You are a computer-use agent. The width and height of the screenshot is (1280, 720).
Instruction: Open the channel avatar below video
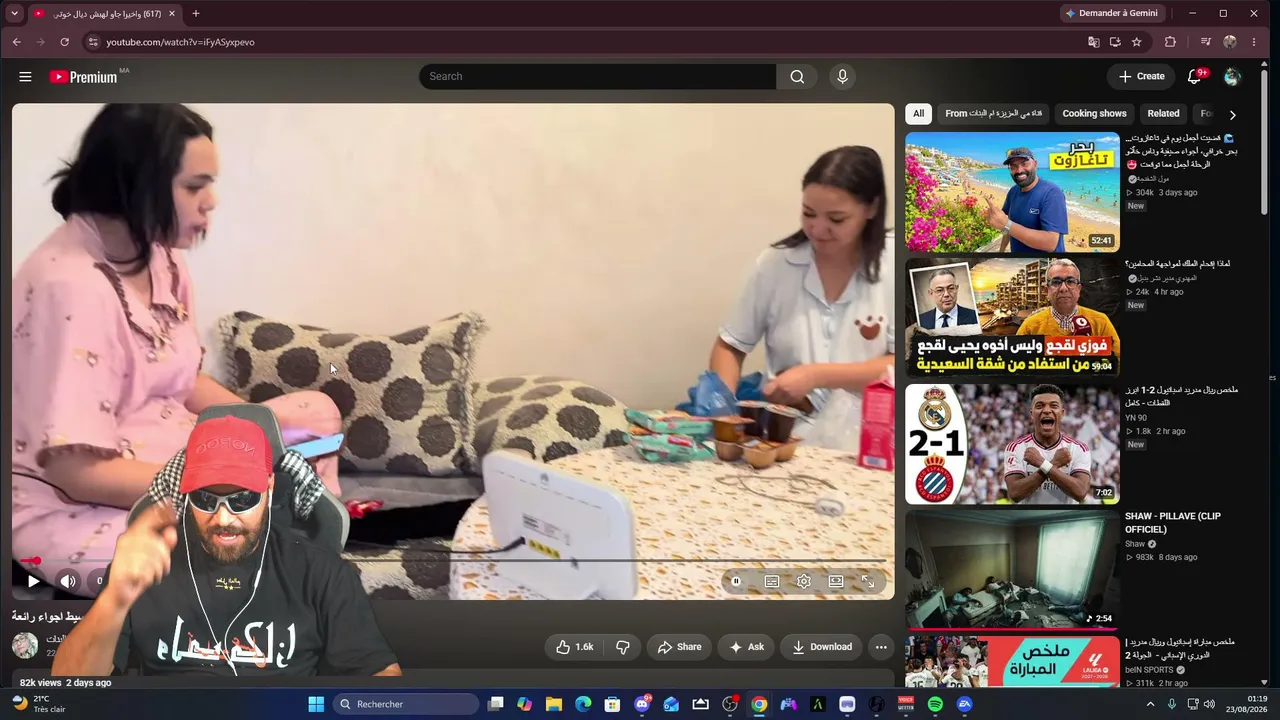[x=25, y=645]
